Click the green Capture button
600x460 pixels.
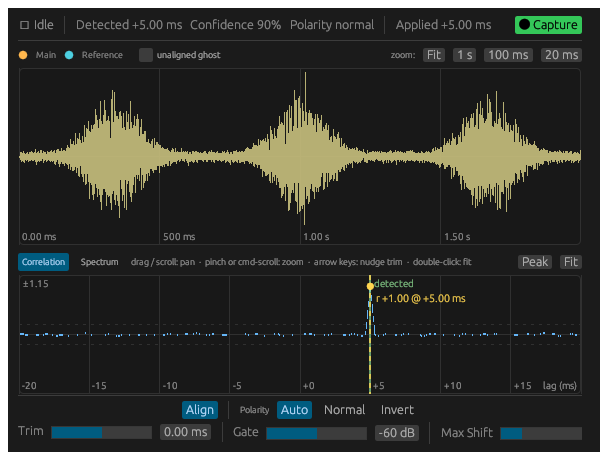coord(548,25)
